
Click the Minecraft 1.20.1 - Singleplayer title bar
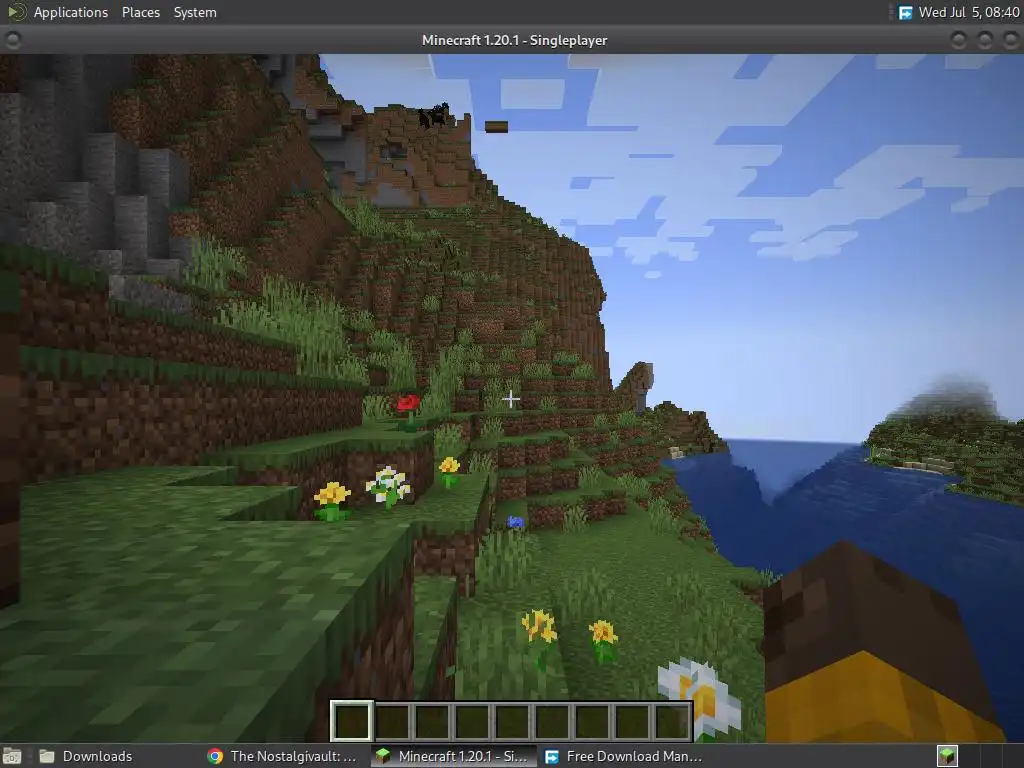(x=514, y=40)
